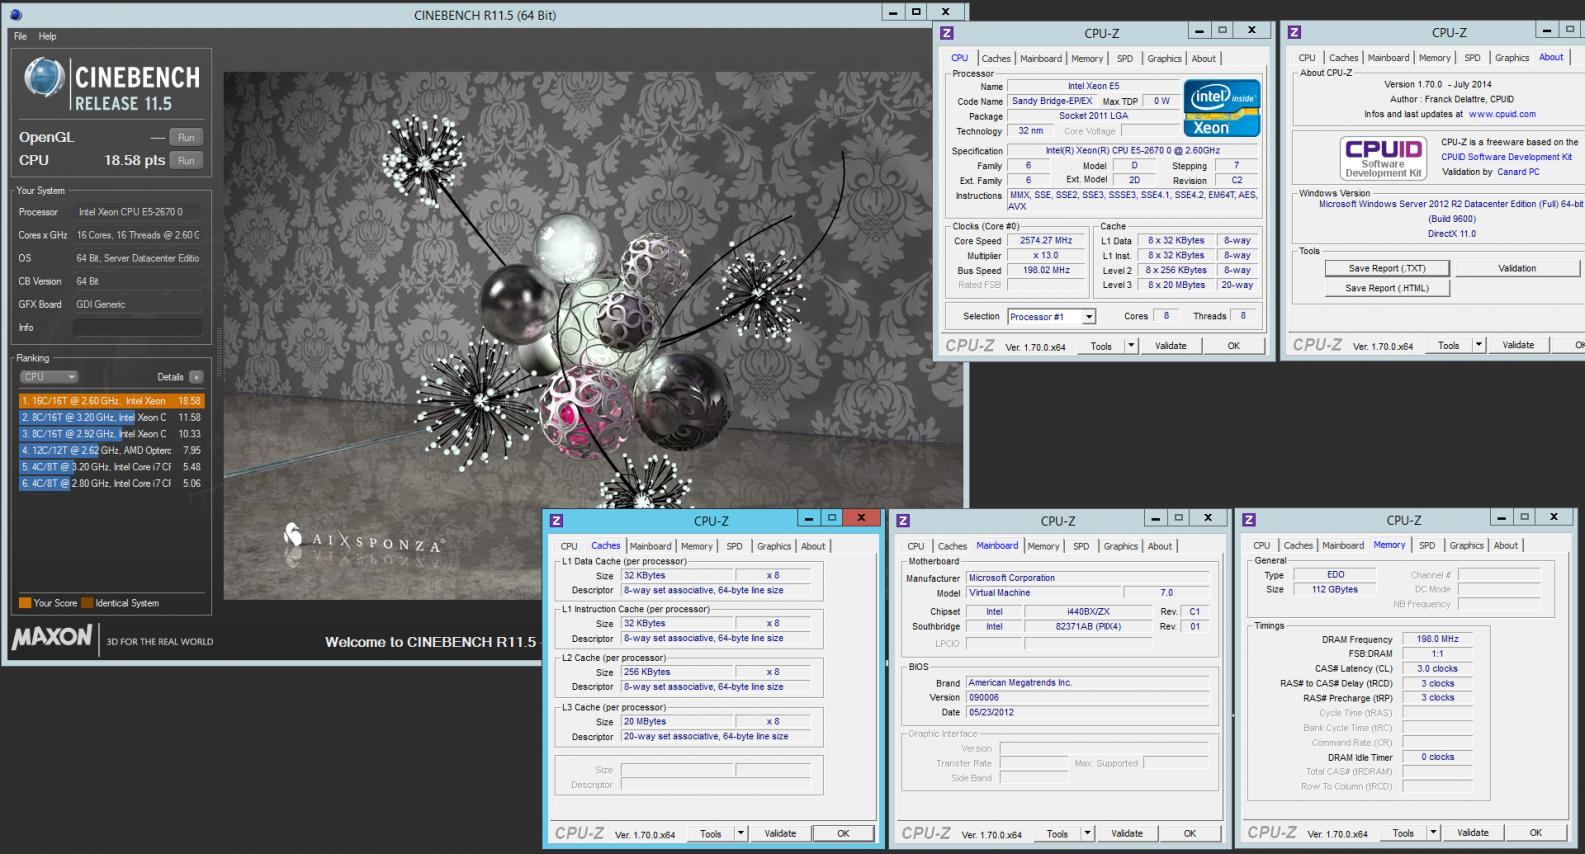This screenshot has height=854, width=1585.
Task: Run the OpenGL benchmark
Action: point(186,137)
